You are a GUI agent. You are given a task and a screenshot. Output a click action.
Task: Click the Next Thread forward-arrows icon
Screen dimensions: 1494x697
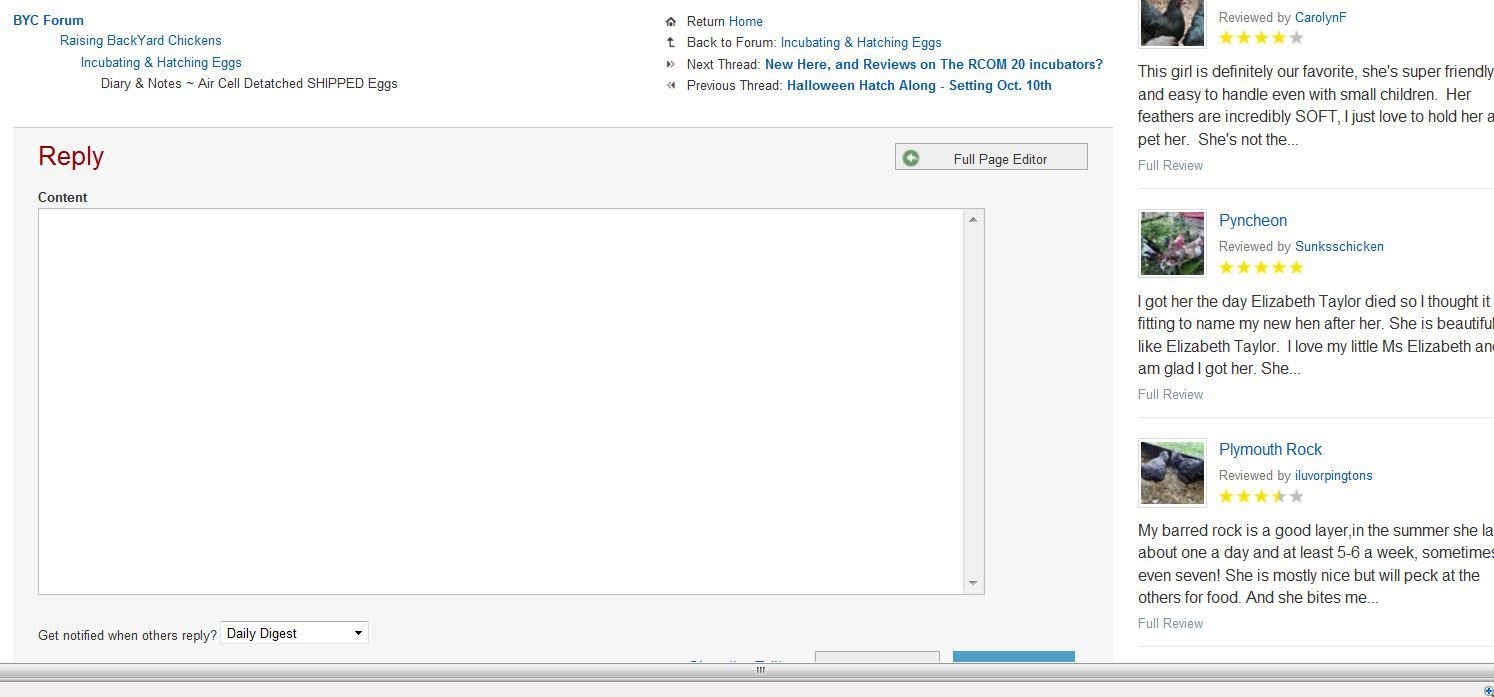[671, 64]
